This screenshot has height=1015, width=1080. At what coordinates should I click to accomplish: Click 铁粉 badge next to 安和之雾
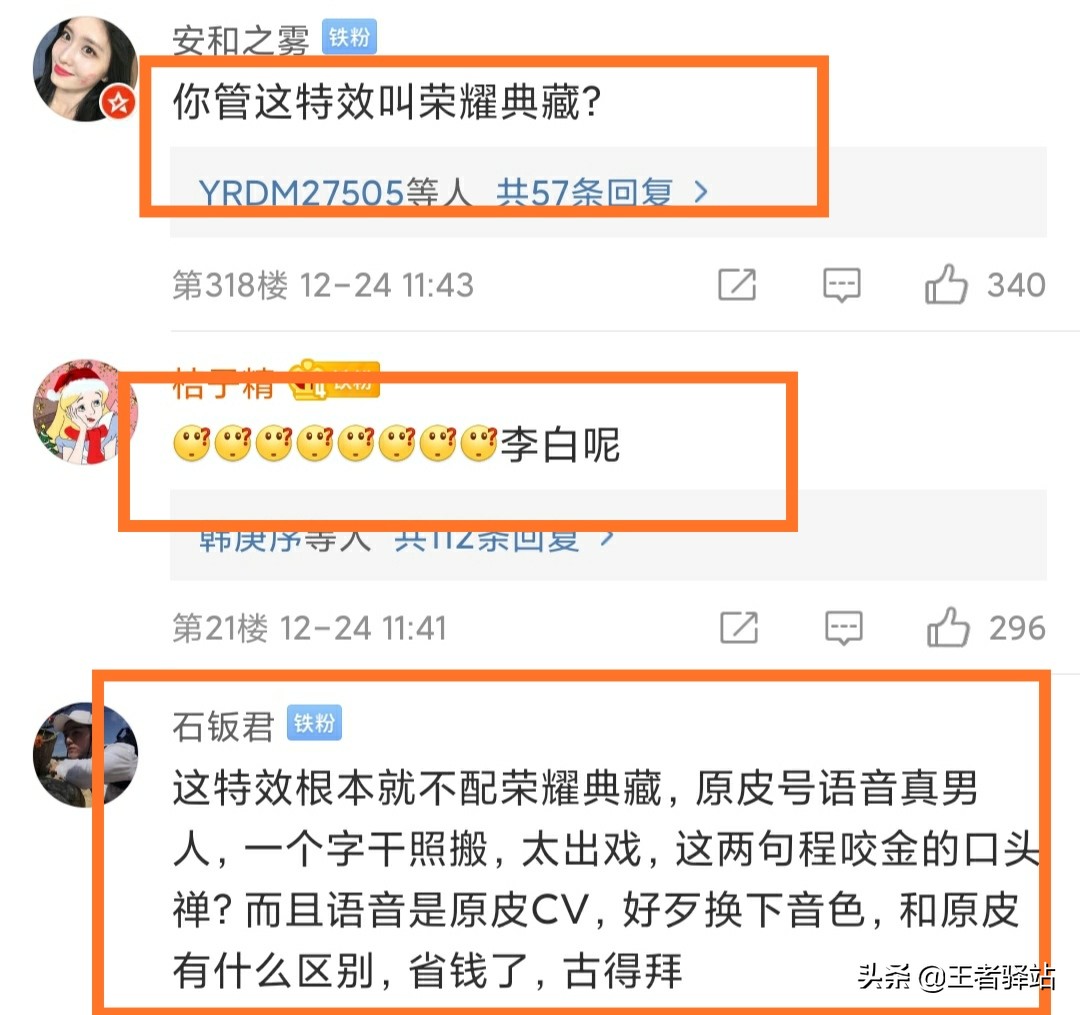click(349, 37)
